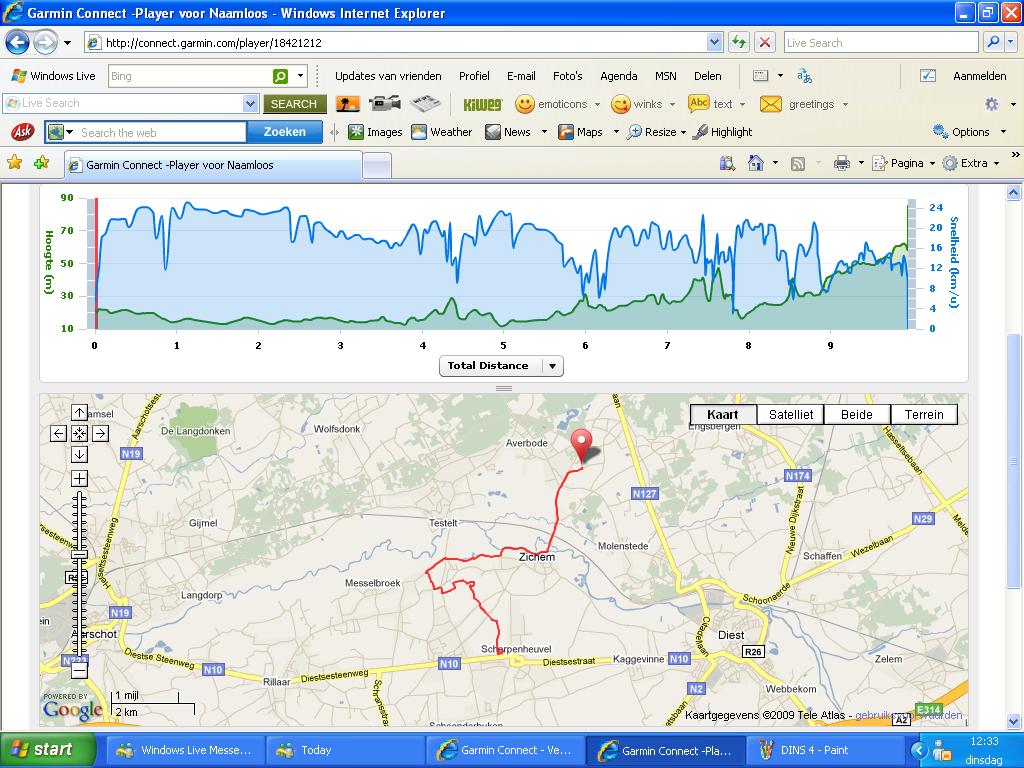Screen dimensions: 1024x768
Task: Click the red location pin on map
Action: [x=581, y=446]
